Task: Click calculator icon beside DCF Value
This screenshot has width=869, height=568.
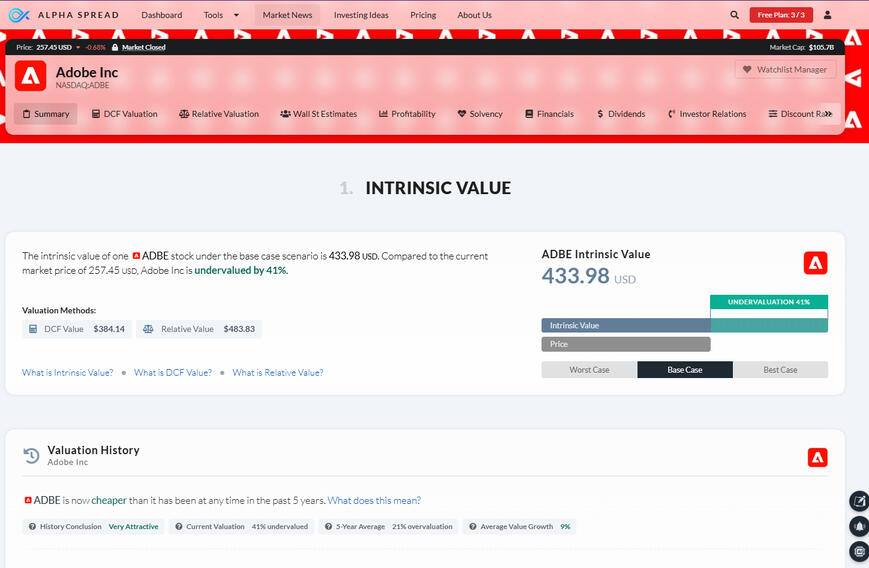Action: 33,329
